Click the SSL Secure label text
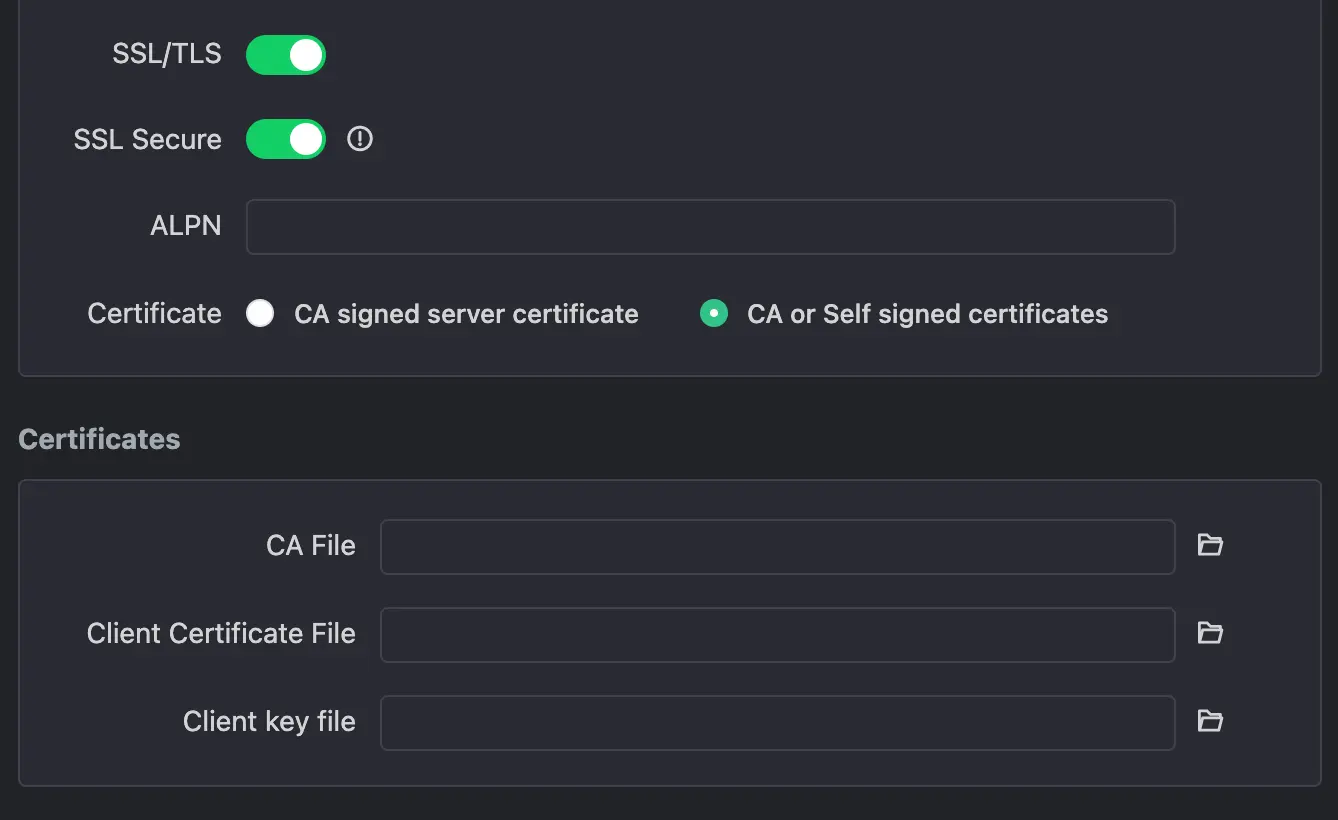 coord(147,139)
